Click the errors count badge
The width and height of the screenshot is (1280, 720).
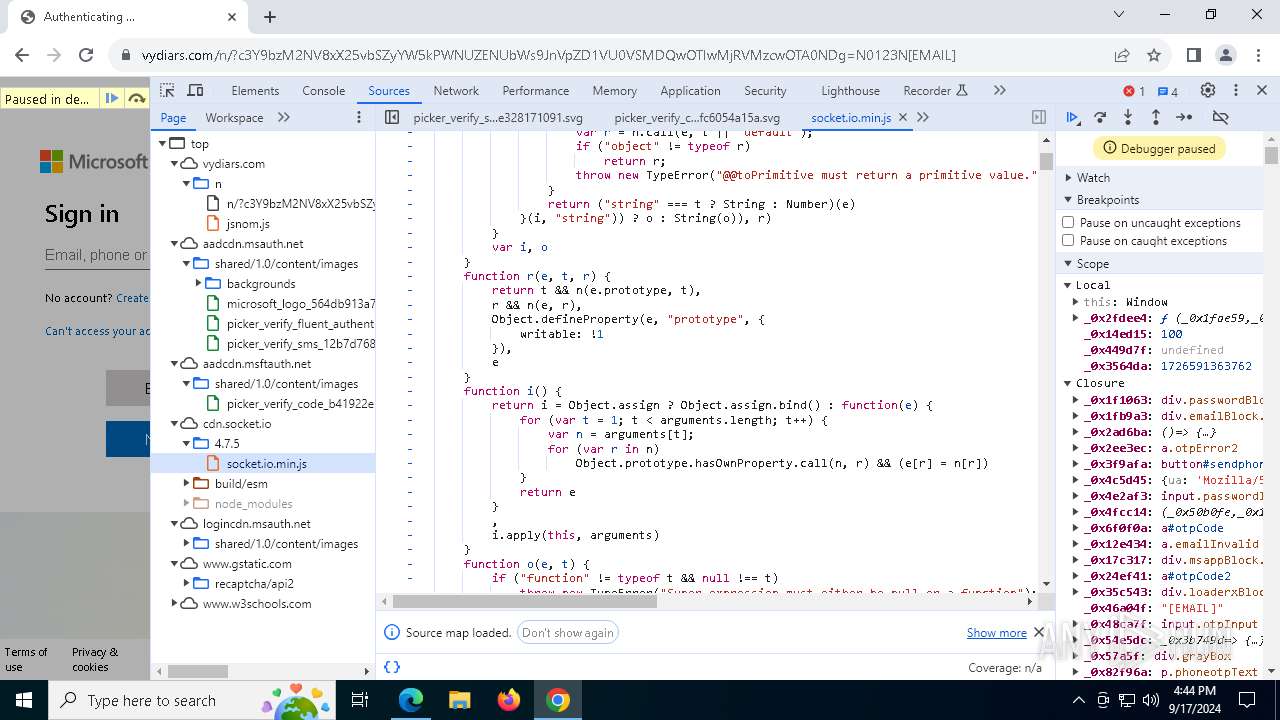point(1134,91)
